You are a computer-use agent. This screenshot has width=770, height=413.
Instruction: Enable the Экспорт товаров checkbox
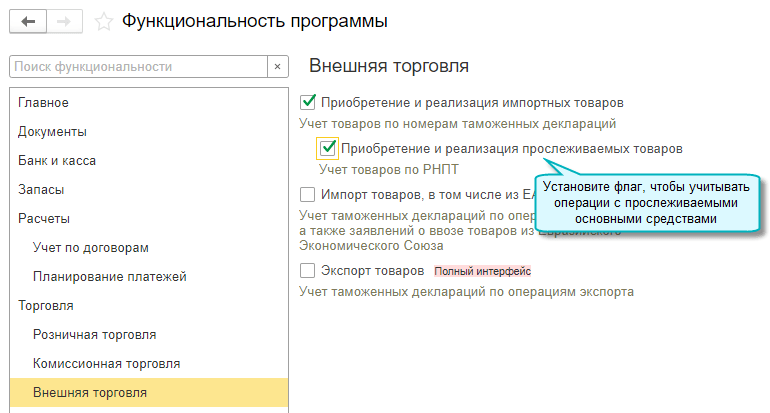tap(308, 271)
